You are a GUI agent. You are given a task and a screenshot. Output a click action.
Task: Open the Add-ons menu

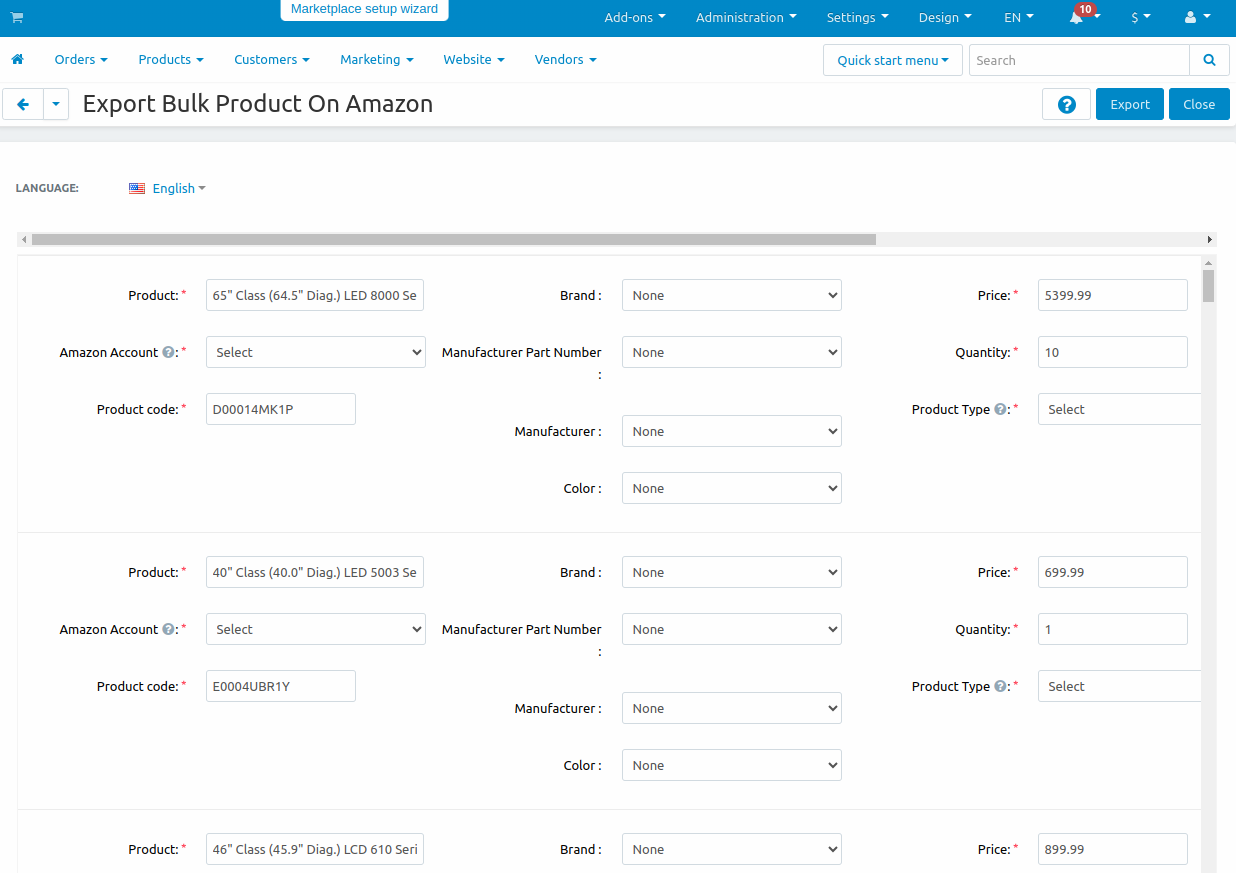click(x=635, y=17)
